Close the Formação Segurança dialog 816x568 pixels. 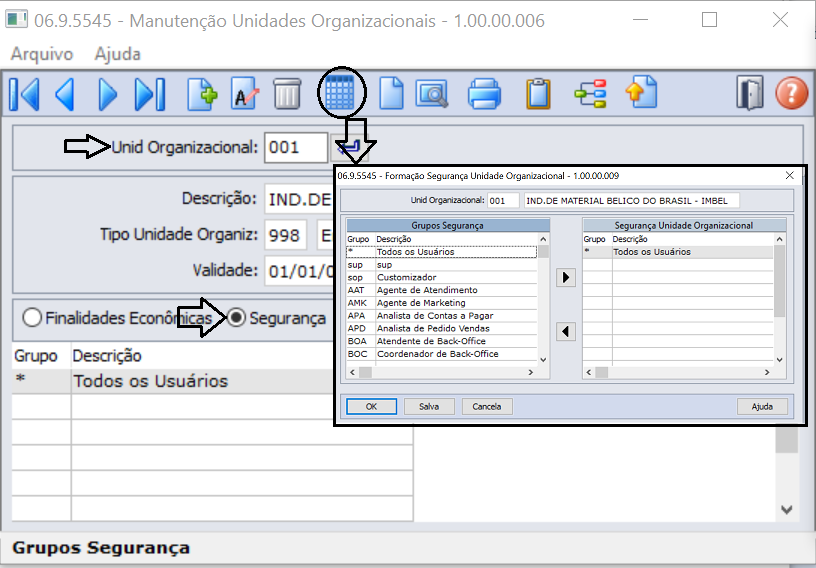click(789, 175)
